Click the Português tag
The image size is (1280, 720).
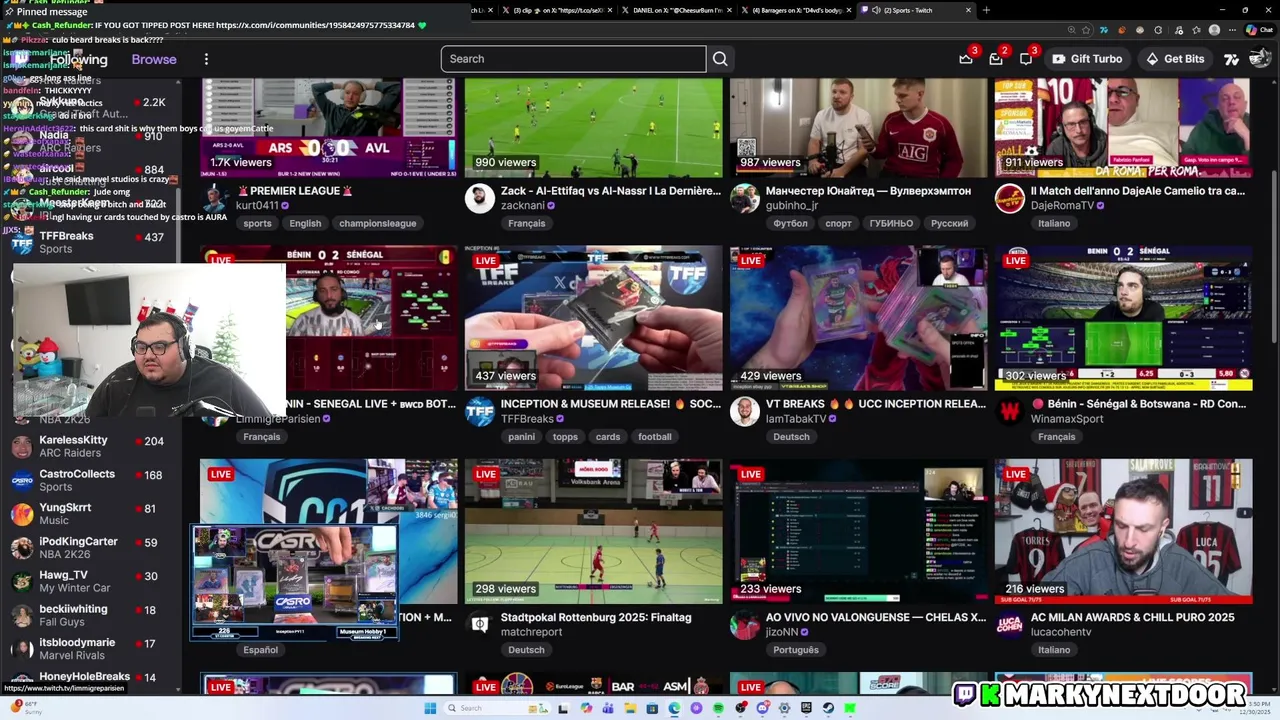pos(795,650)
